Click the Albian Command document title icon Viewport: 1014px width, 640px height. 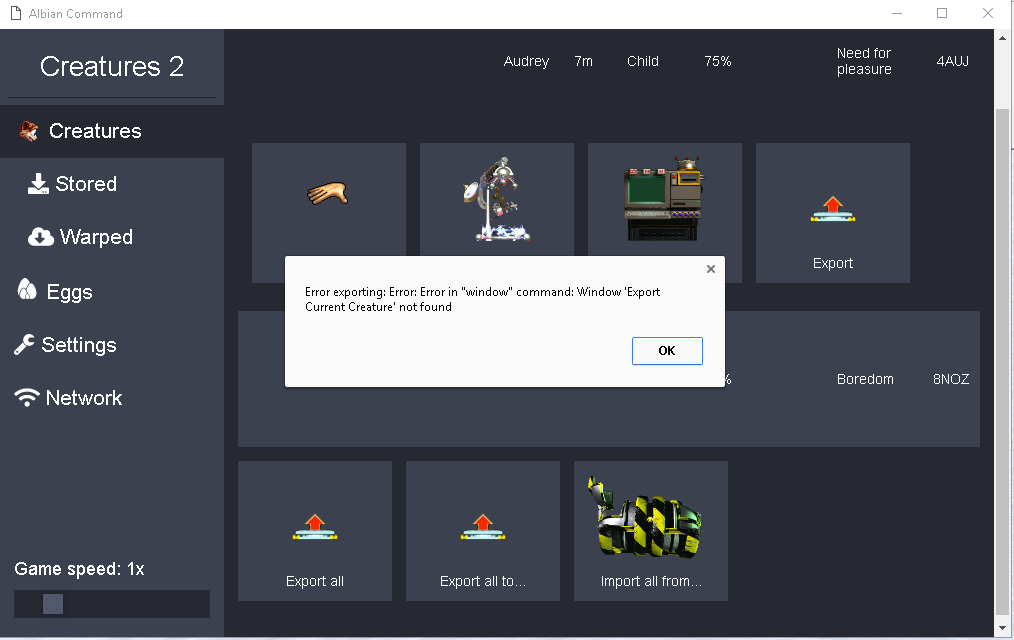pyautogui.click(x=16, y=14)
